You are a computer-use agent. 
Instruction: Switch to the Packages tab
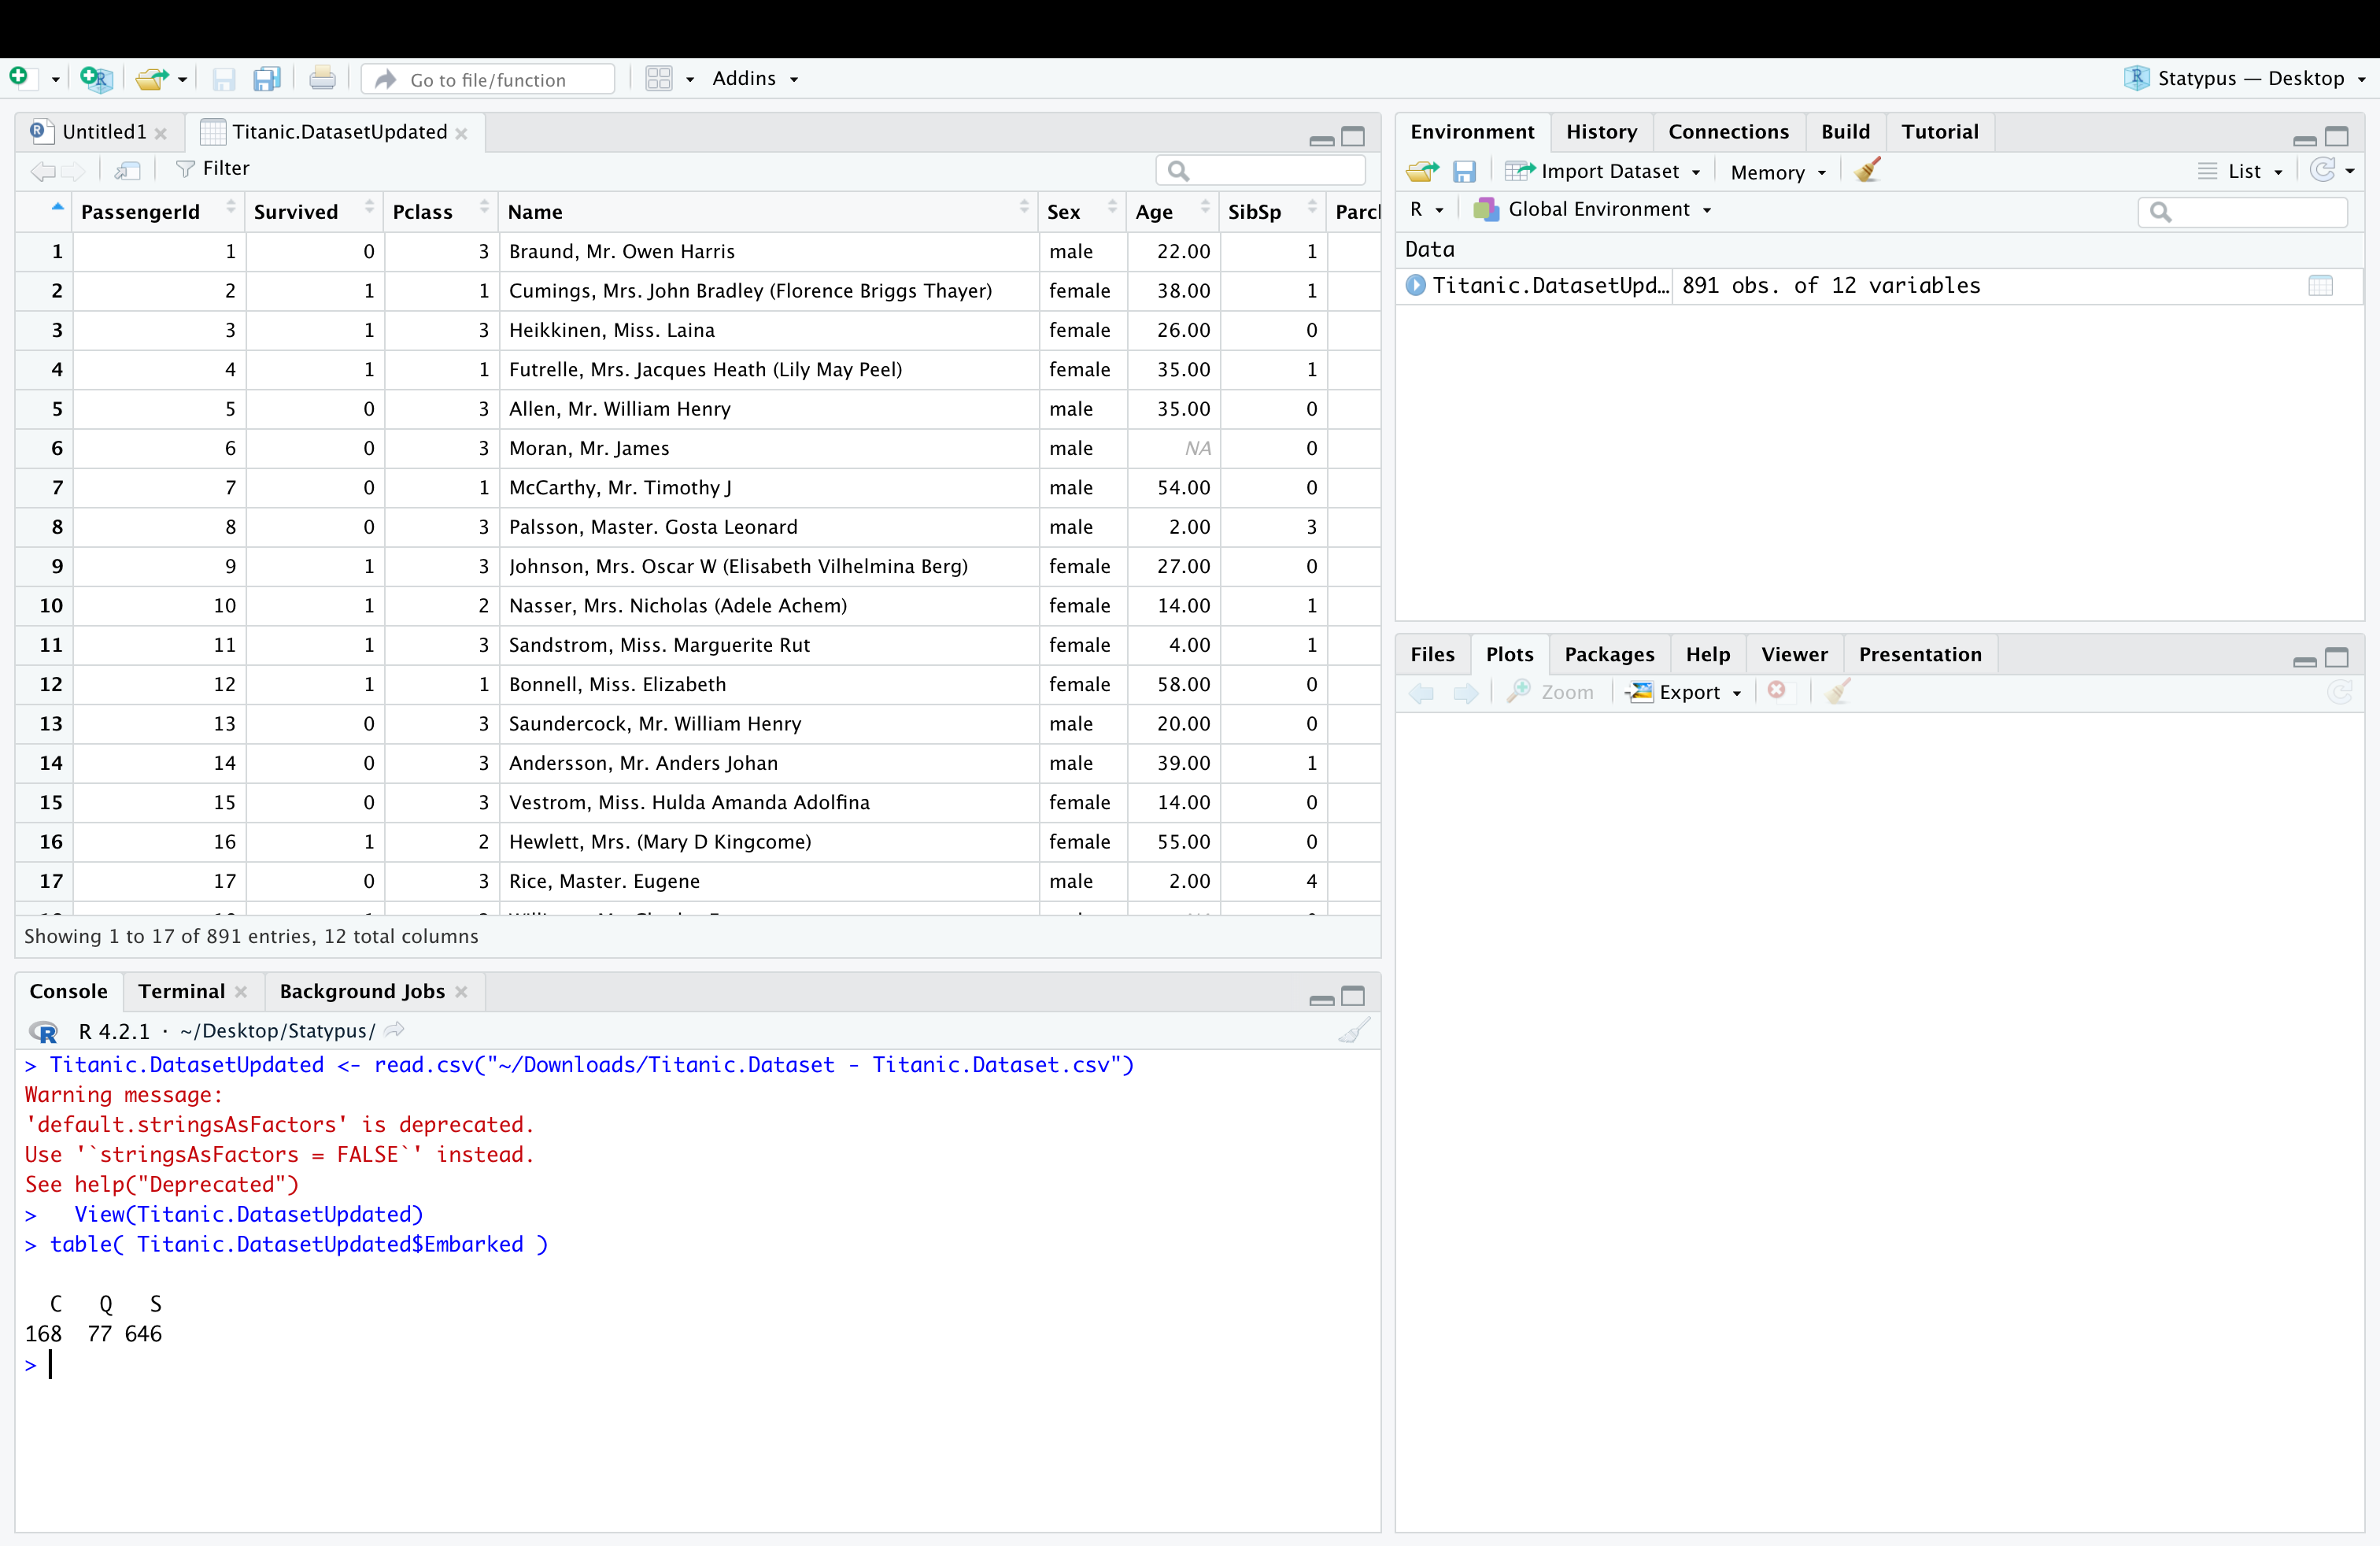(1609, 655)
